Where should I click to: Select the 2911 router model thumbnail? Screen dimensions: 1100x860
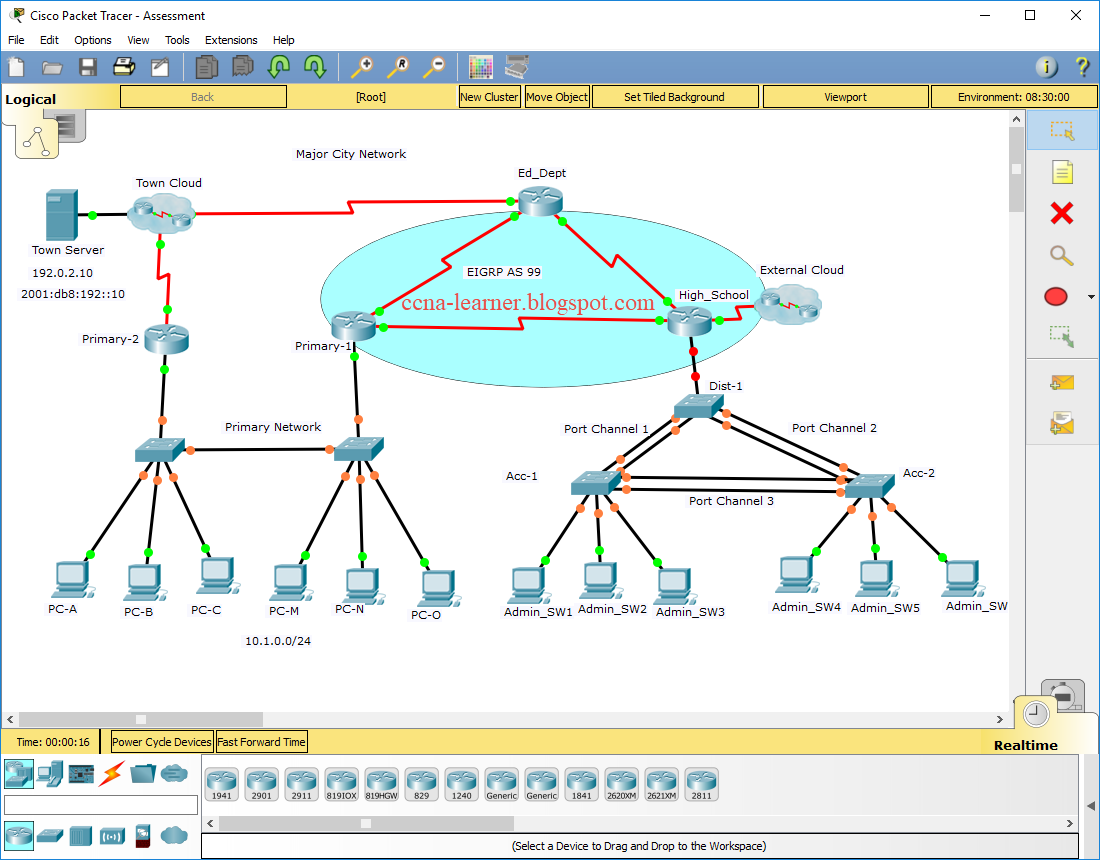[x=301, y=783]
